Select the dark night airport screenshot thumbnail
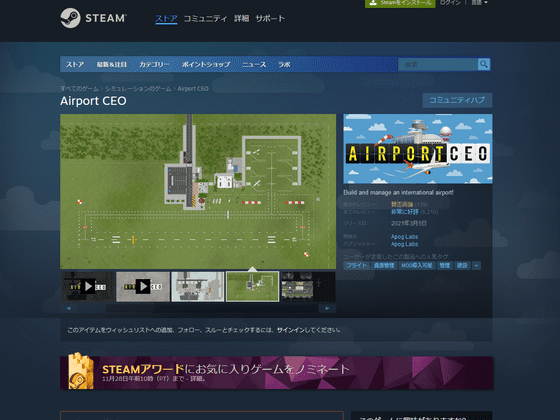 (308, 286)
